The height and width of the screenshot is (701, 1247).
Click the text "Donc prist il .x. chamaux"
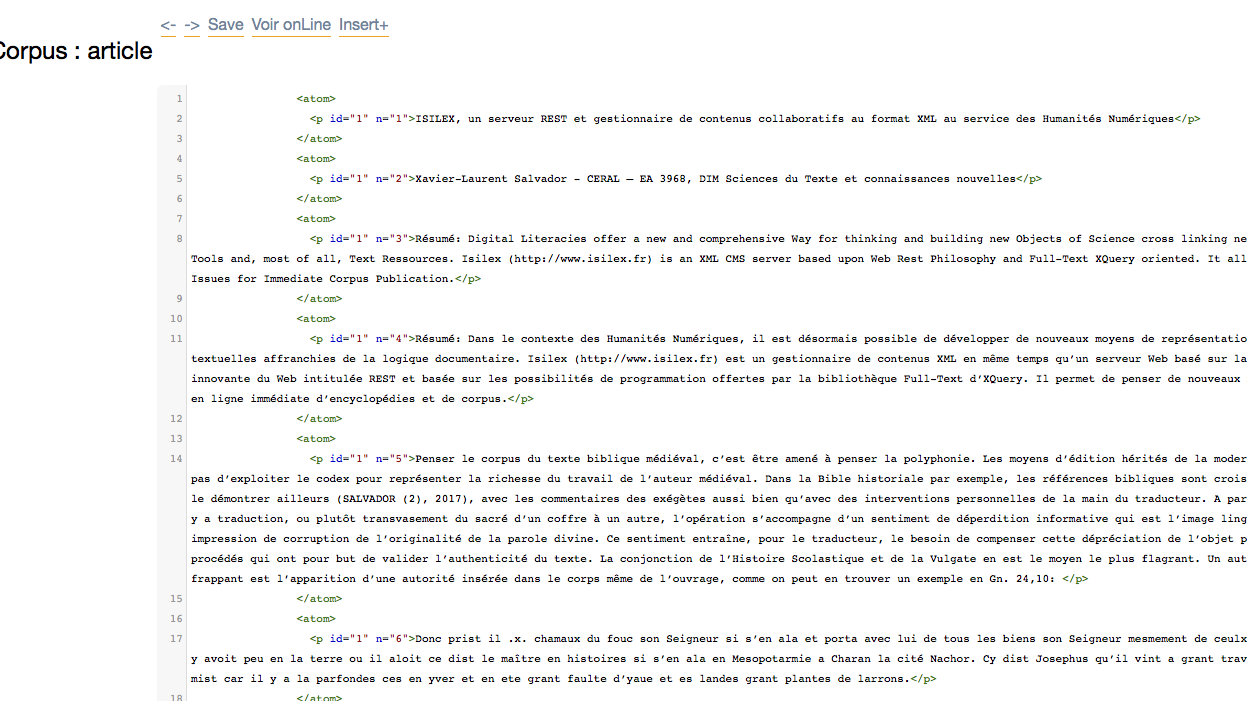click(498, 639)
